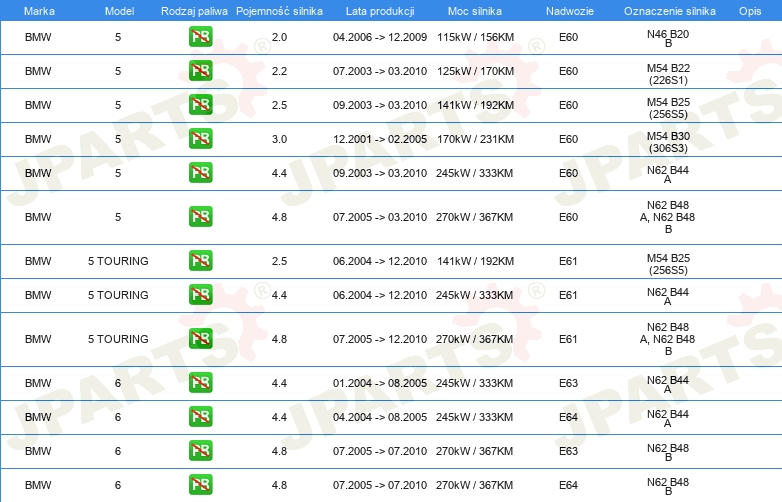This screenshot has width=782, height=502.
Task: Click the petrol fuel icon in the BMW 5 2.2 row
Action: 200,71
